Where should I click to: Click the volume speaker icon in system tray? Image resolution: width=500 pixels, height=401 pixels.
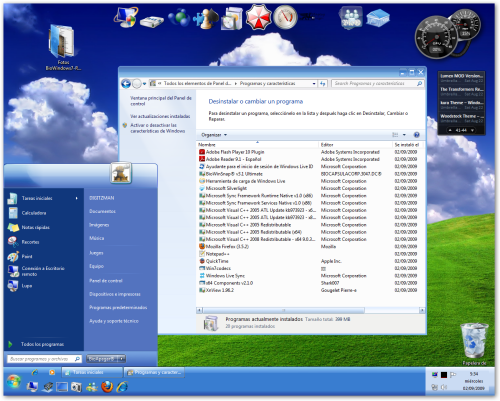444,387
